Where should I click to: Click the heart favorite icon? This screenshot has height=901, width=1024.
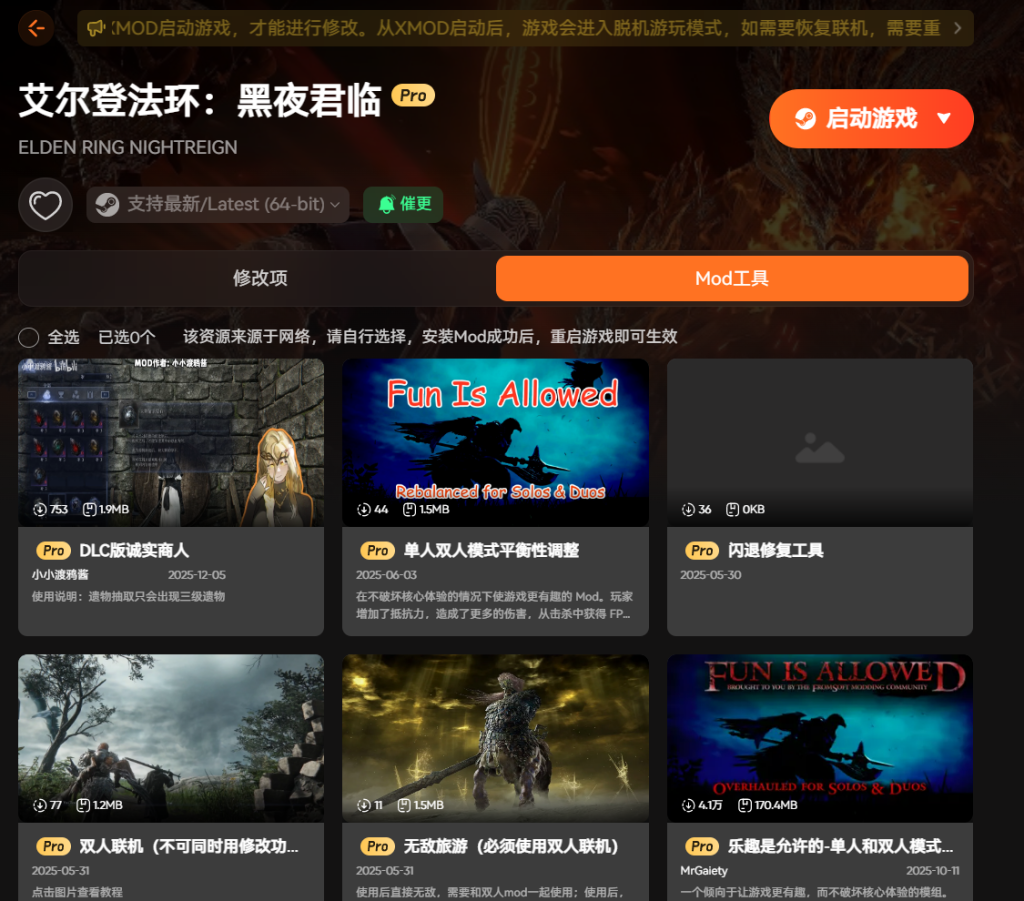click(45, 205)
